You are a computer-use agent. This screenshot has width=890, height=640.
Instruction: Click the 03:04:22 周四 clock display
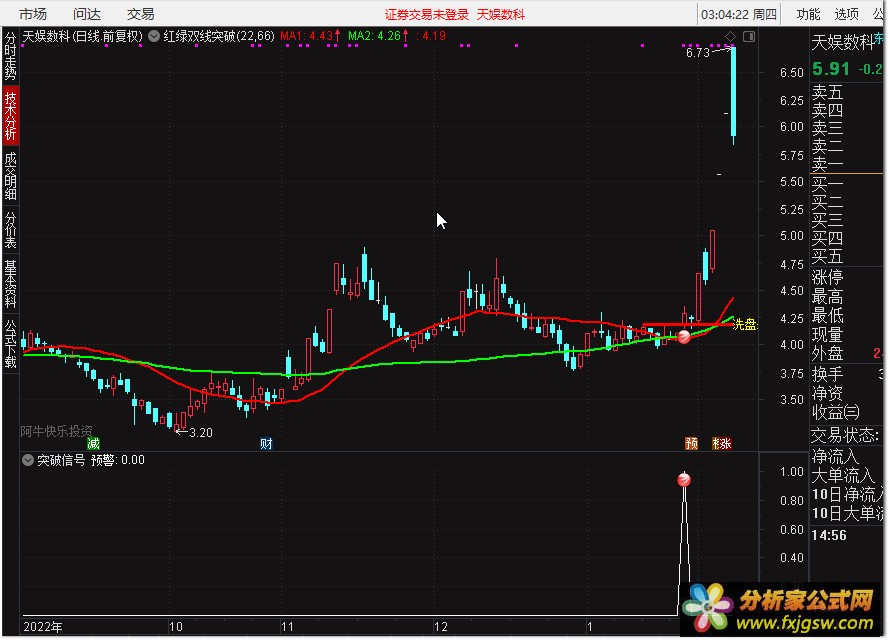738,14
